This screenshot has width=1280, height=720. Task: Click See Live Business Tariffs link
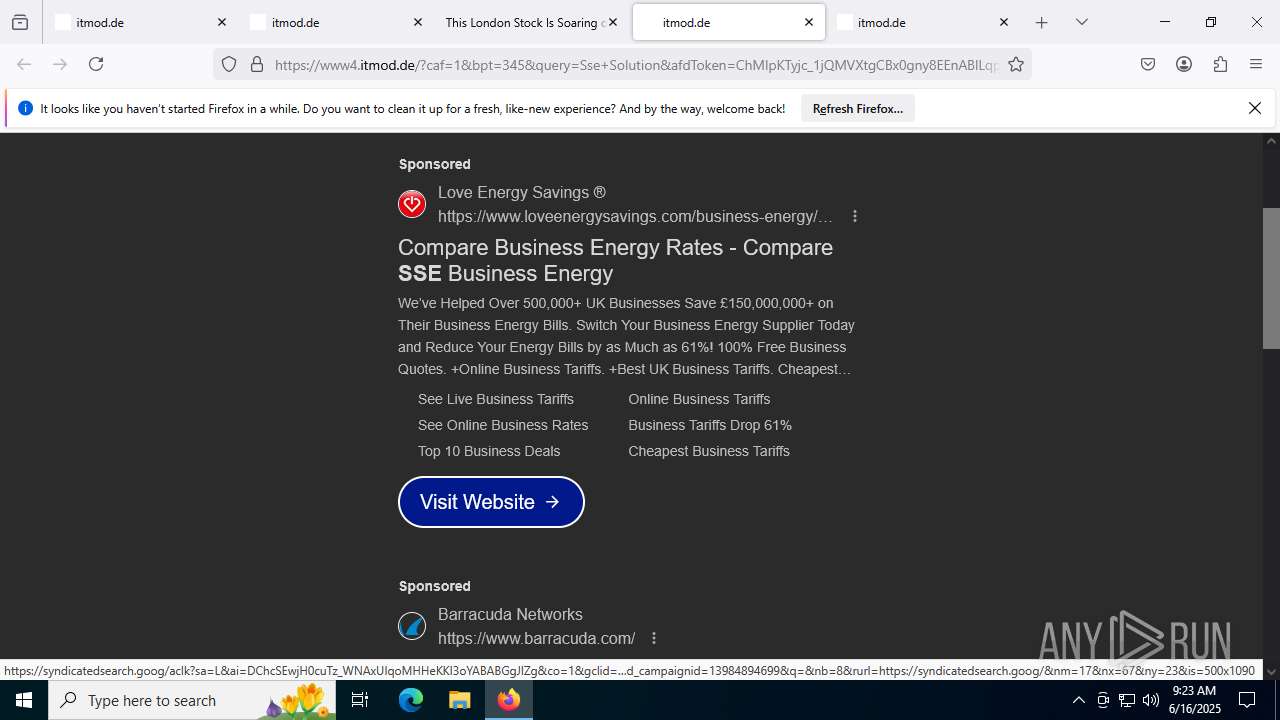coord(496,399)
